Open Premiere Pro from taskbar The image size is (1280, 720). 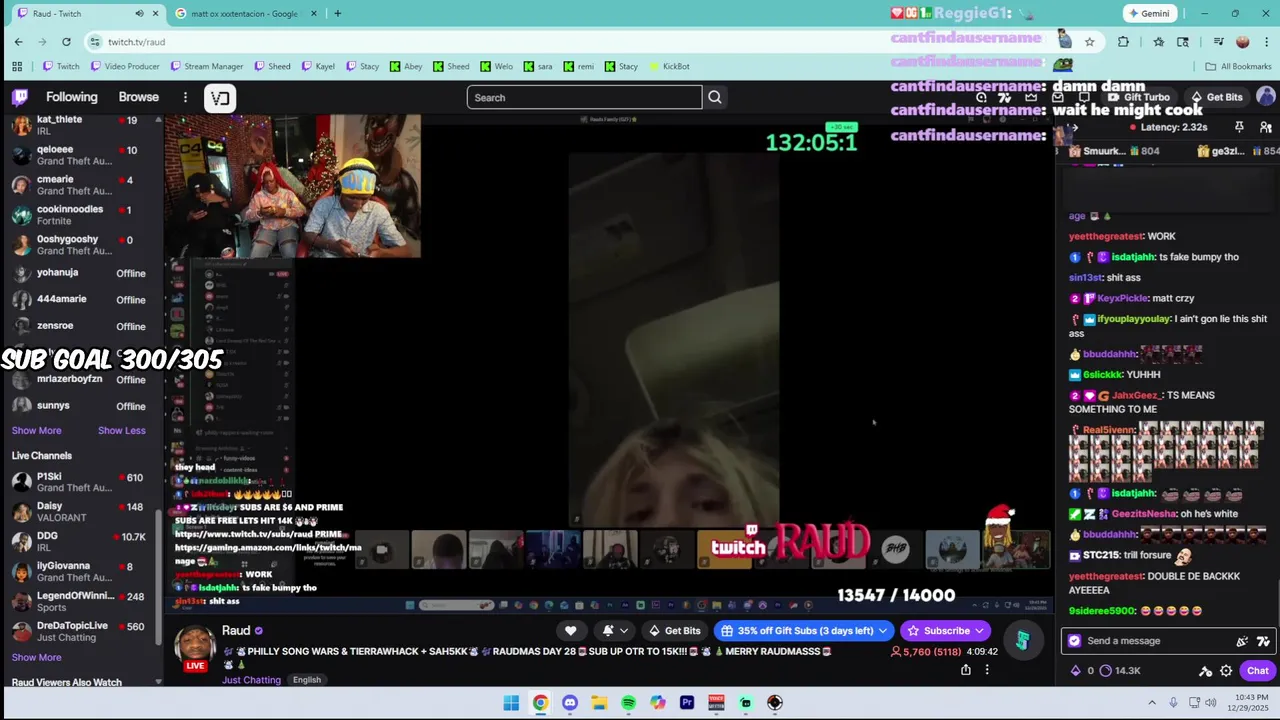(x=687, y=703)
